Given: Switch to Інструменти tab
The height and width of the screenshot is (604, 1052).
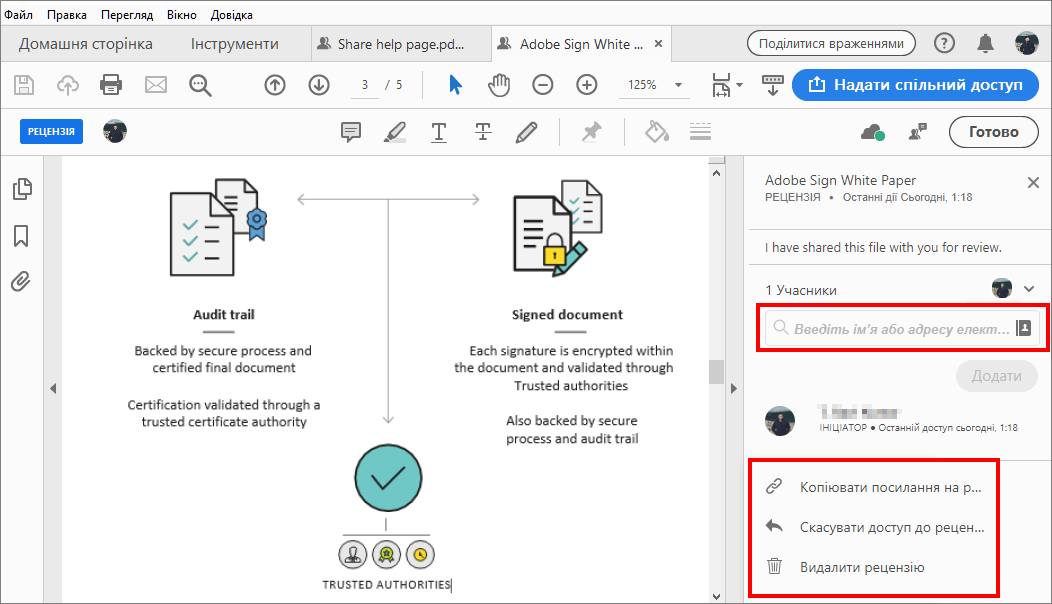Looking at the screenshot, I should 235,44.
